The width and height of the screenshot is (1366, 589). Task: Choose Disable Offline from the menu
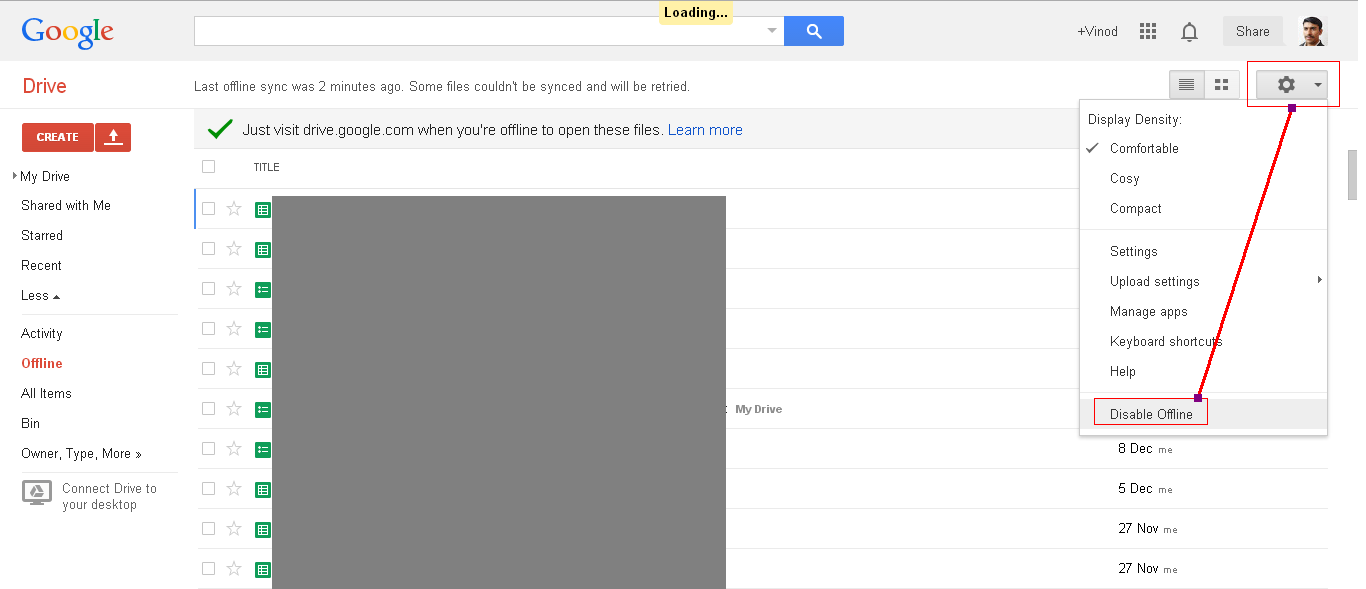[1150, 411]
